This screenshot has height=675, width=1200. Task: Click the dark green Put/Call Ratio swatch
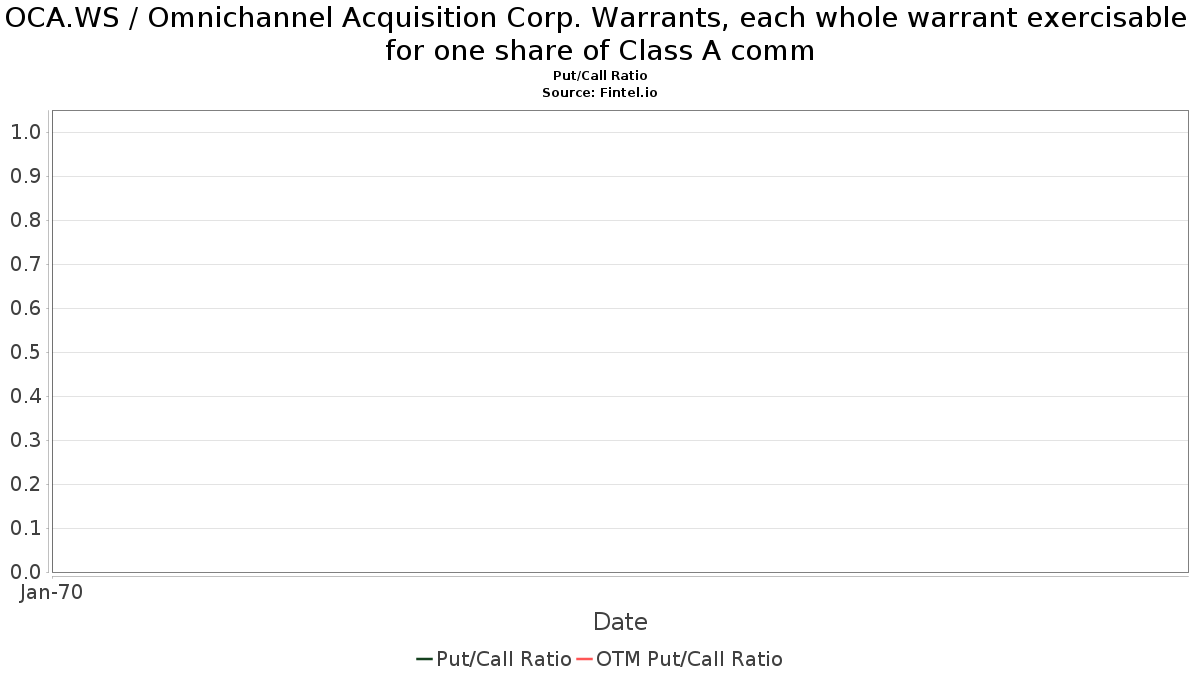tap(424, 659)
